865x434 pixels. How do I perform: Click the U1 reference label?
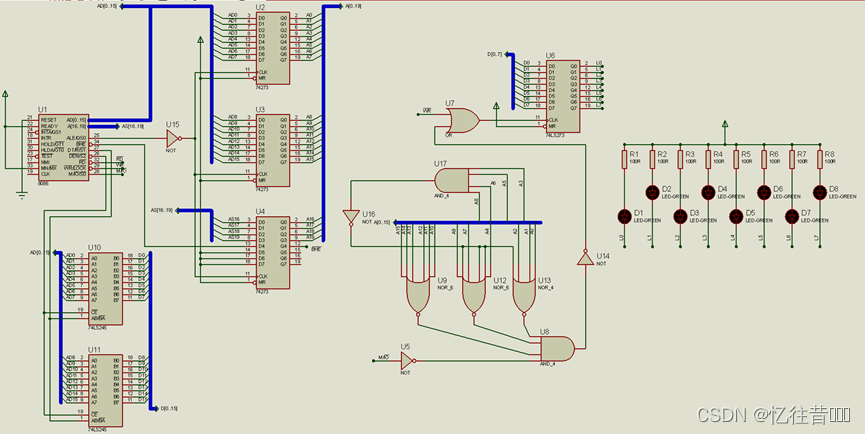(43, 111)
